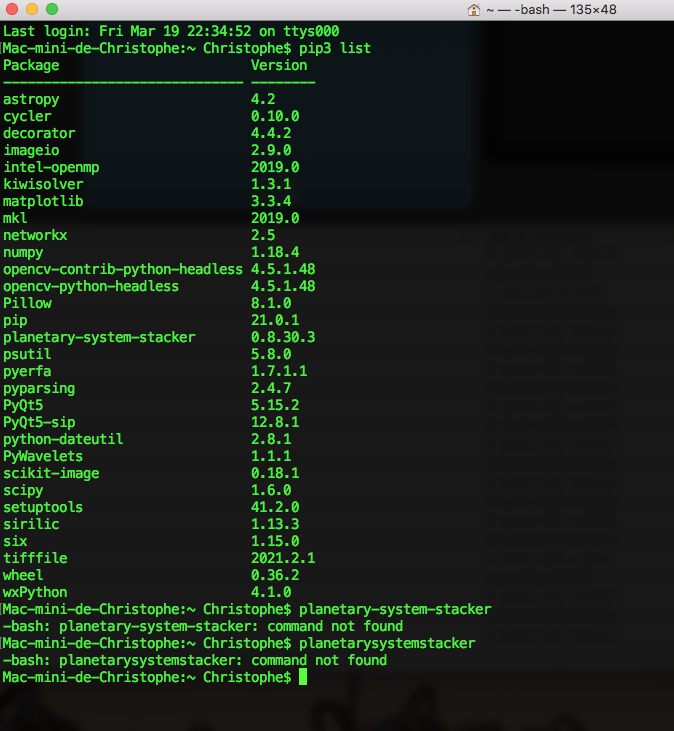Click version '12.8.1' of PyQt5-sip

click(275, 422)
